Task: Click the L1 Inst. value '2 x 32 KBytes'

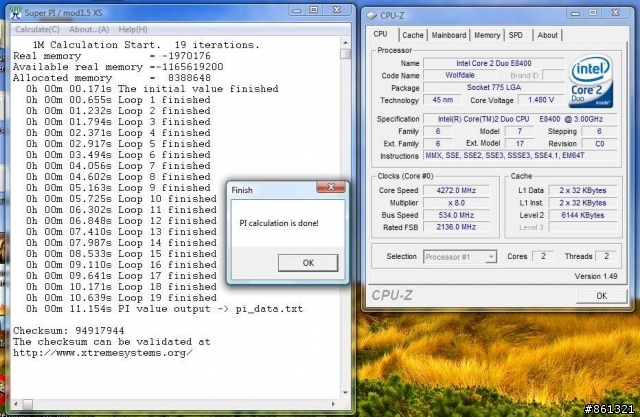Action: click(x=582, y=203)
